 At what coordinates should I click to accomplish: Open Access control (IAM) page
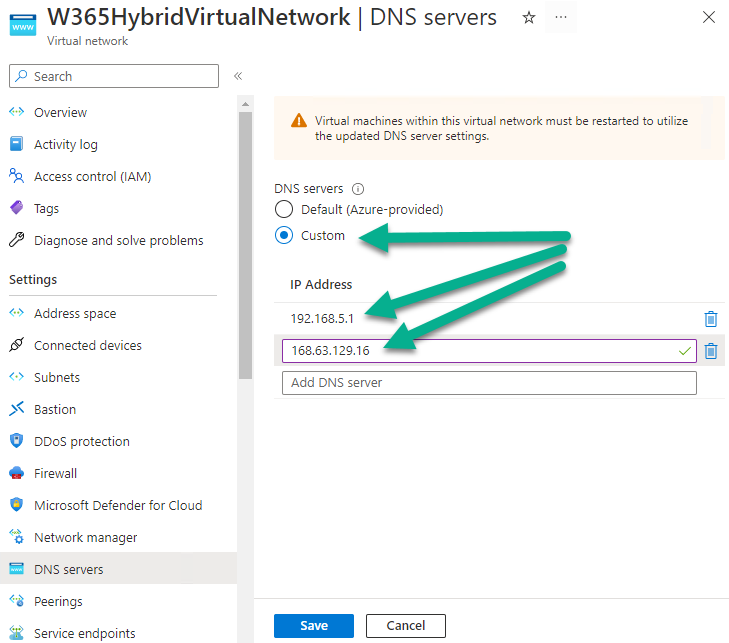click(93, 177)
